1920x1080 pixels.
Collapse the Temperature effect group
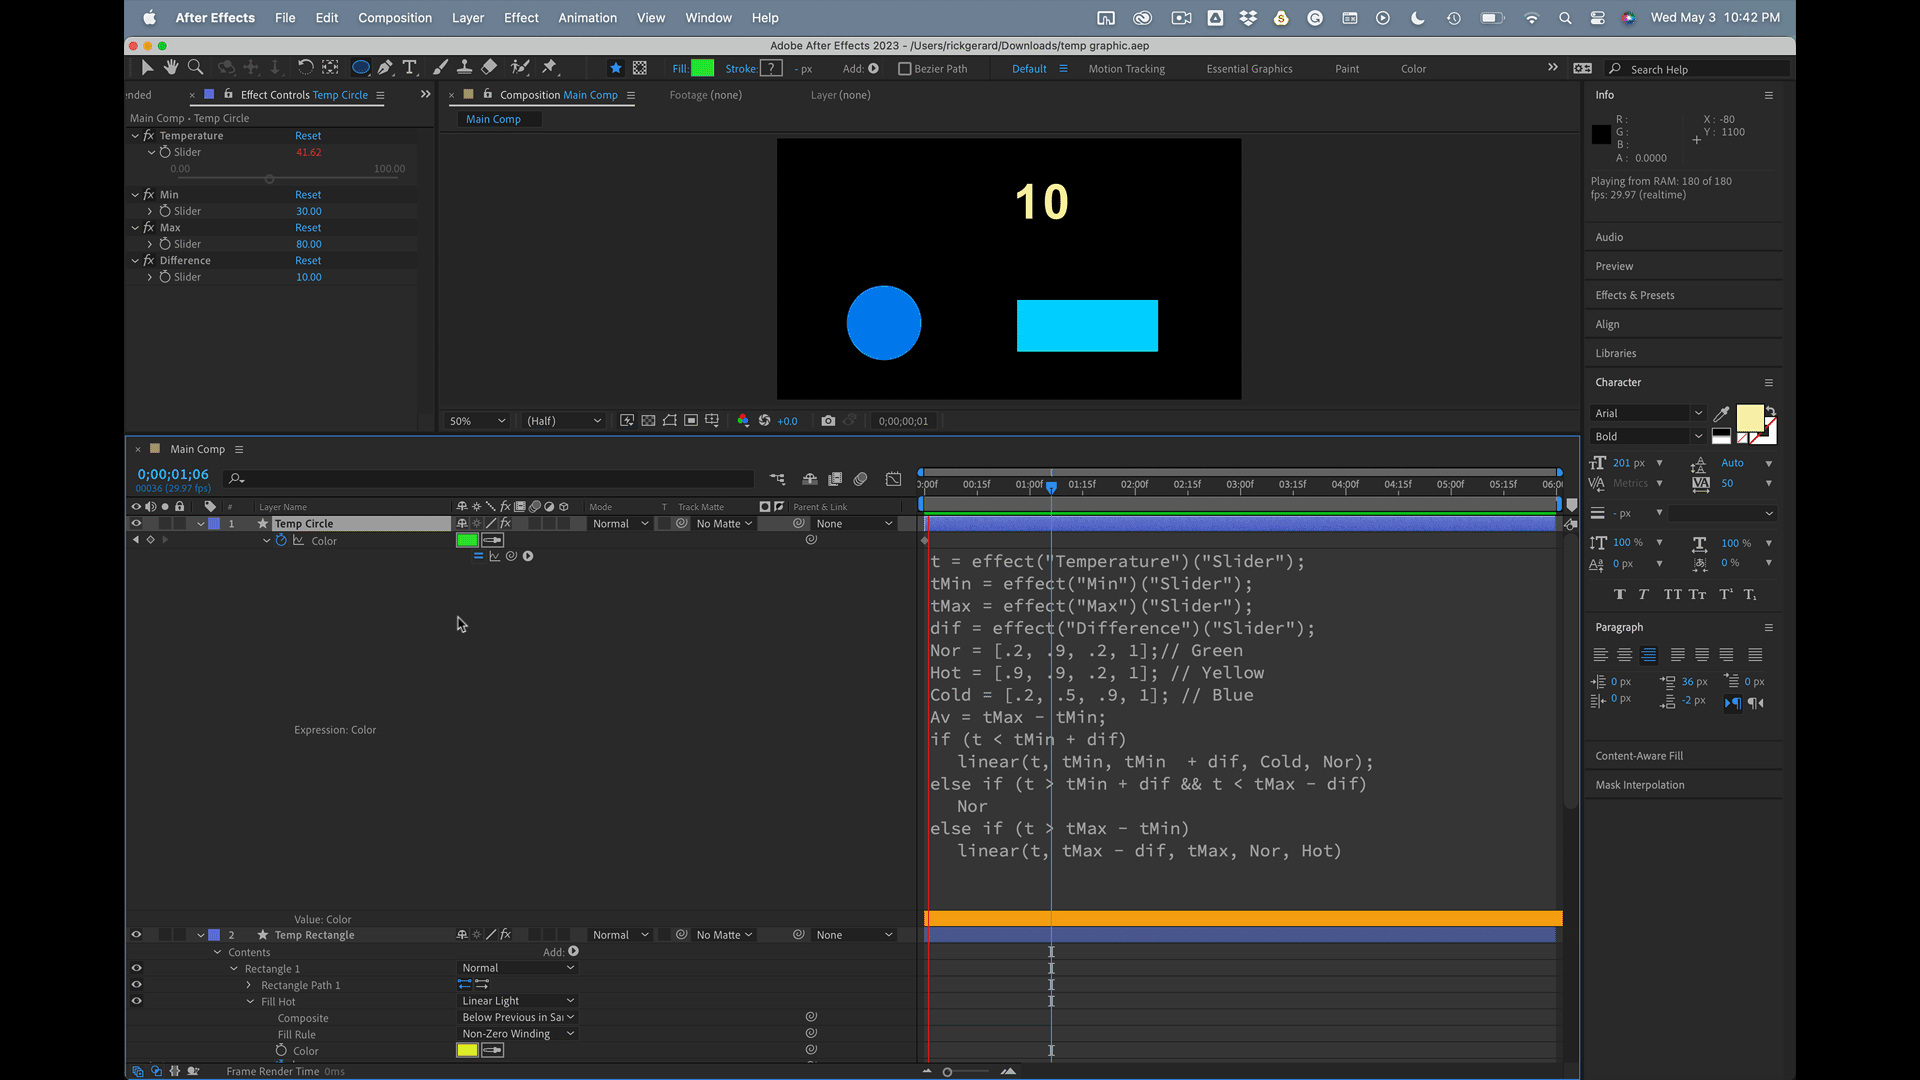click(x=135, y=135)
